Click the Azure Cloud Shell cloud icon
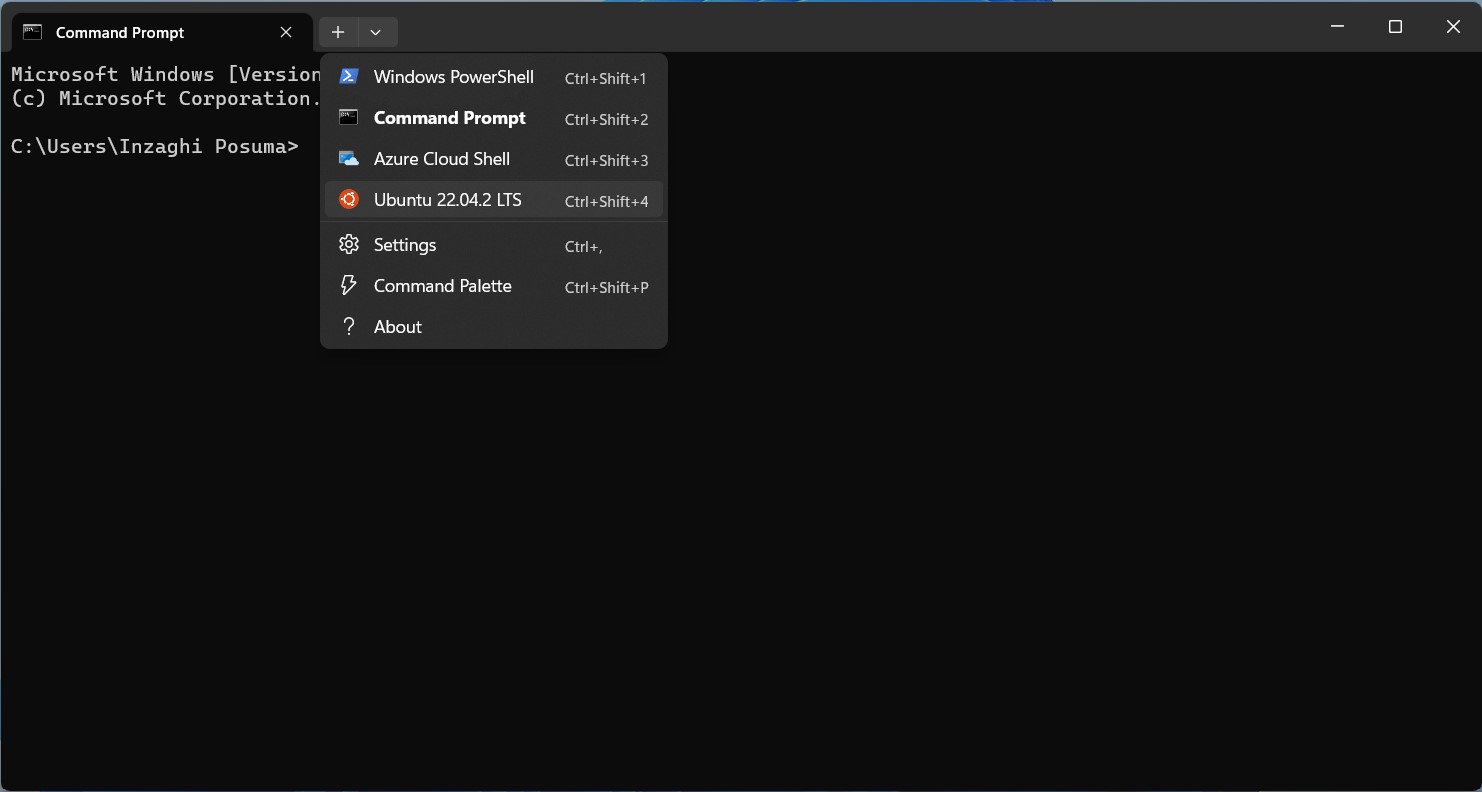 348,159
